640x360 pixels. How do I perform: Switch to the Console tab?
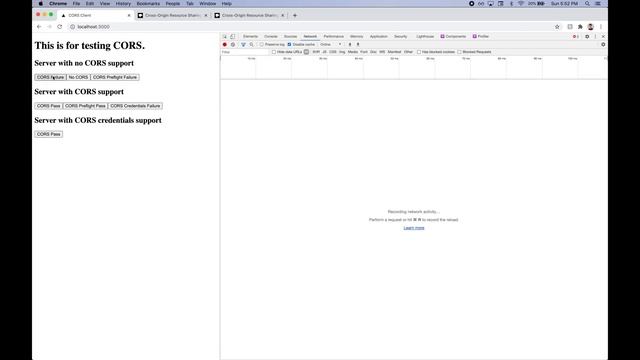(271, 36)
